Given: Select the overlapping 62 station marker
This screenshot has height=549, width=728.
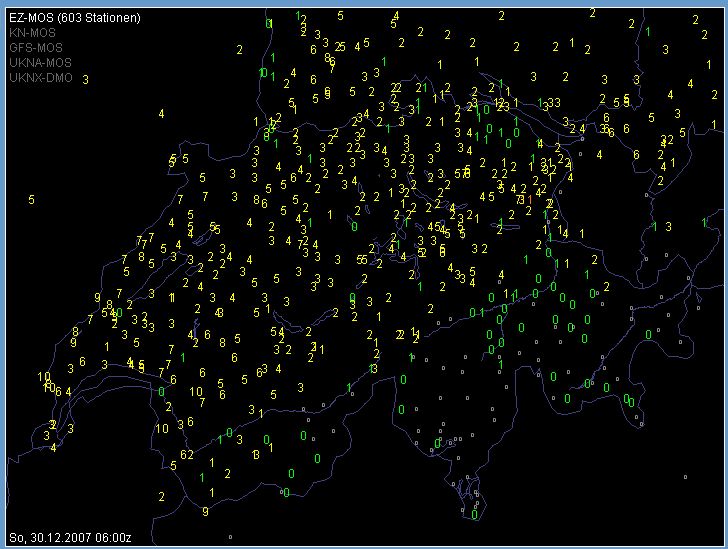Looking at the screenshot, I should pos(186,455).
